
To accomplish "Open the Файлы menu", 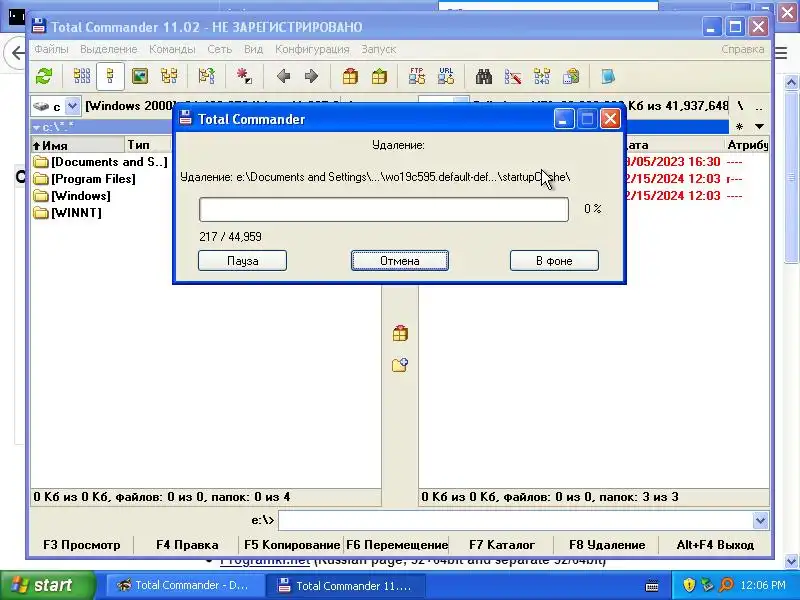I will (x=51, y=49).
